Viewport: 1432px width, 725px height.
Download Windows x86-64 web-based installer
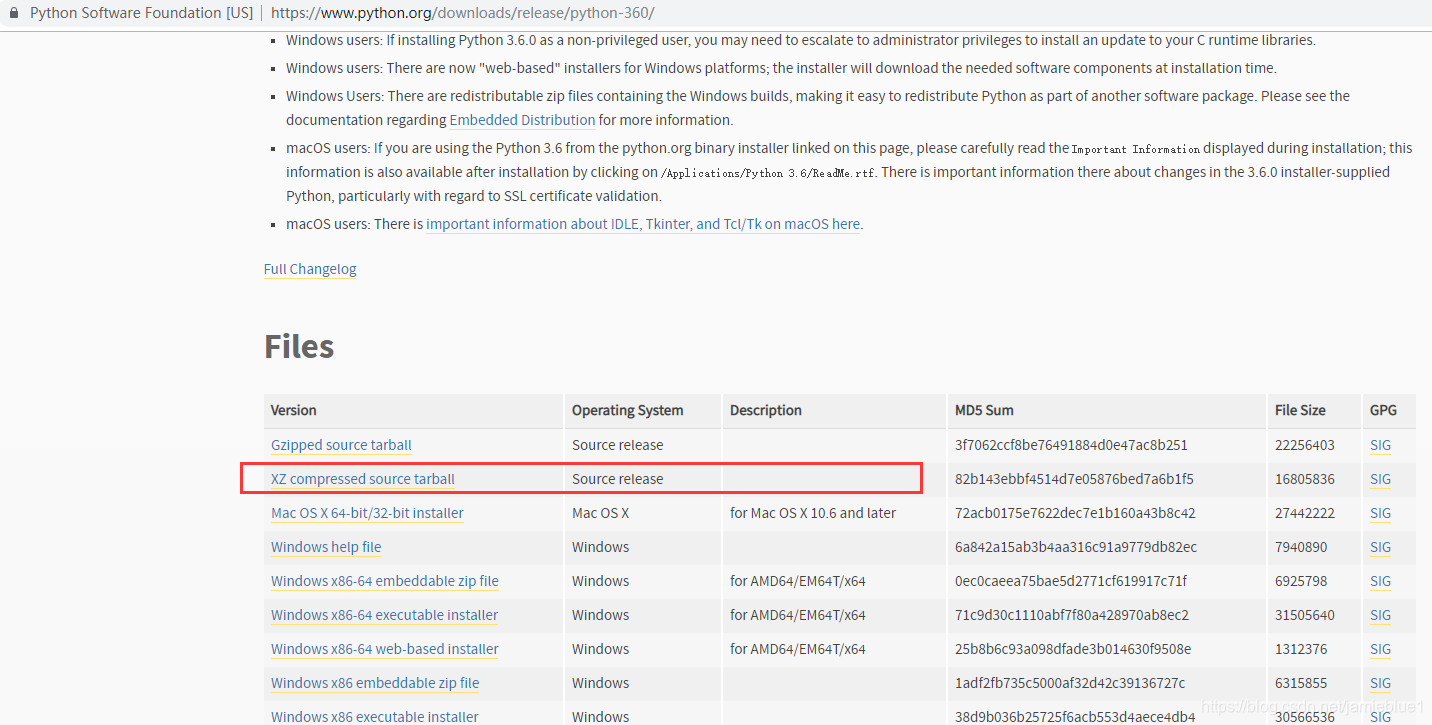click(x=385, y=649)
